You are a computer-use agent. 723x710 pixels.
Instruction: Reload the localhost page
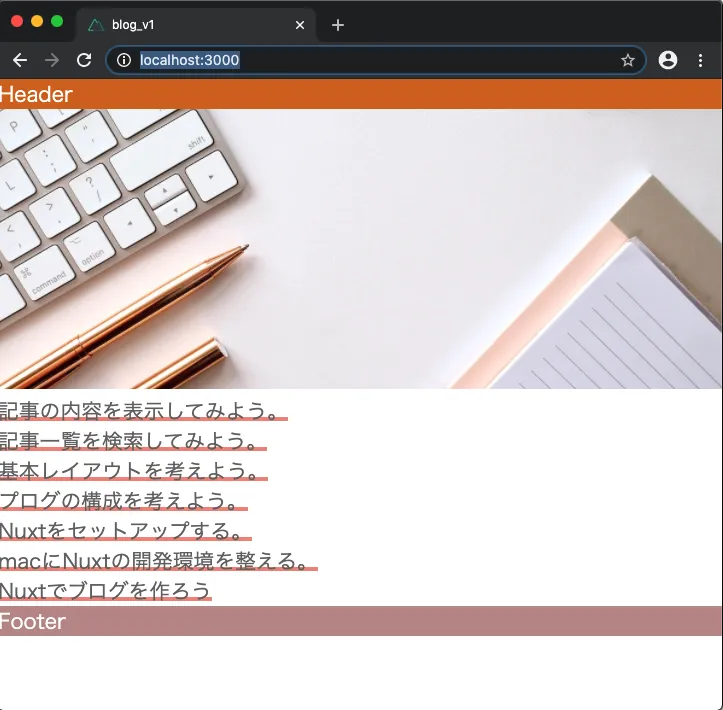[84, 60]
